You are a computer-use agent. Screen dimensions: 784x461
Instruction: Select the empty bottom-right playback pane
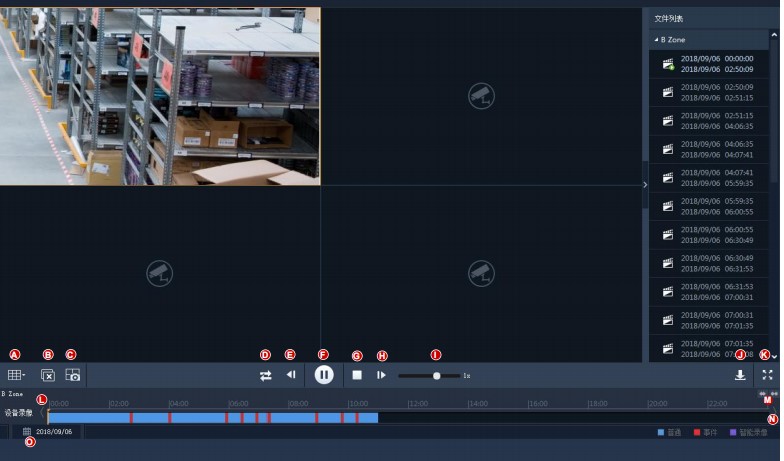(x=482, y=274)
